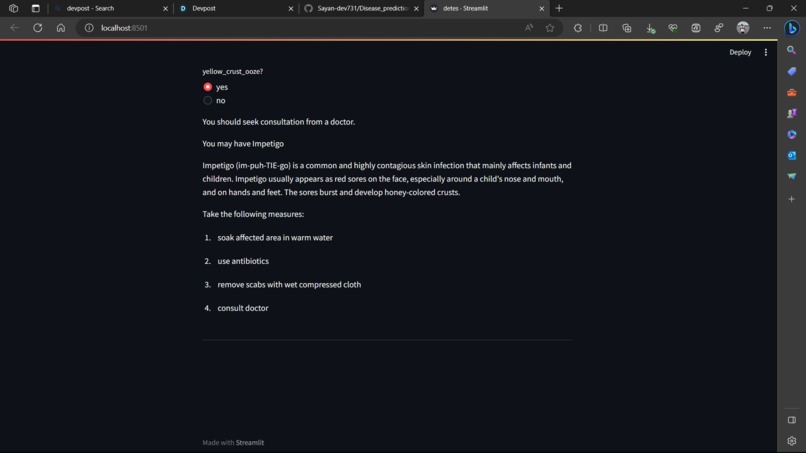Image resolution: width=806 pixels, height=453 pixels.
Task: Click the 'consult doctor' list item
Action: (243, 308)
